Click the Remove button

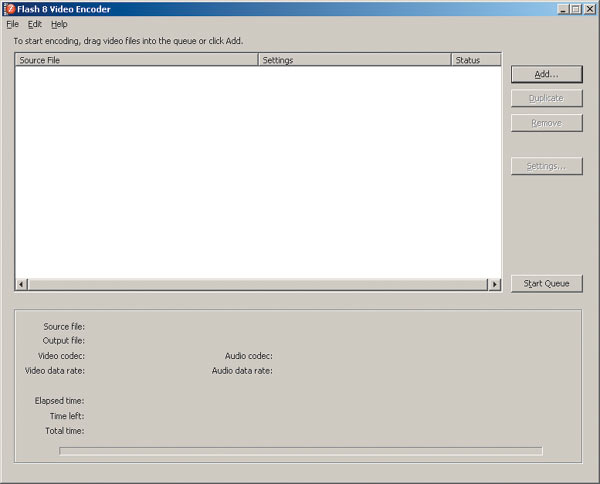(546, 123)
